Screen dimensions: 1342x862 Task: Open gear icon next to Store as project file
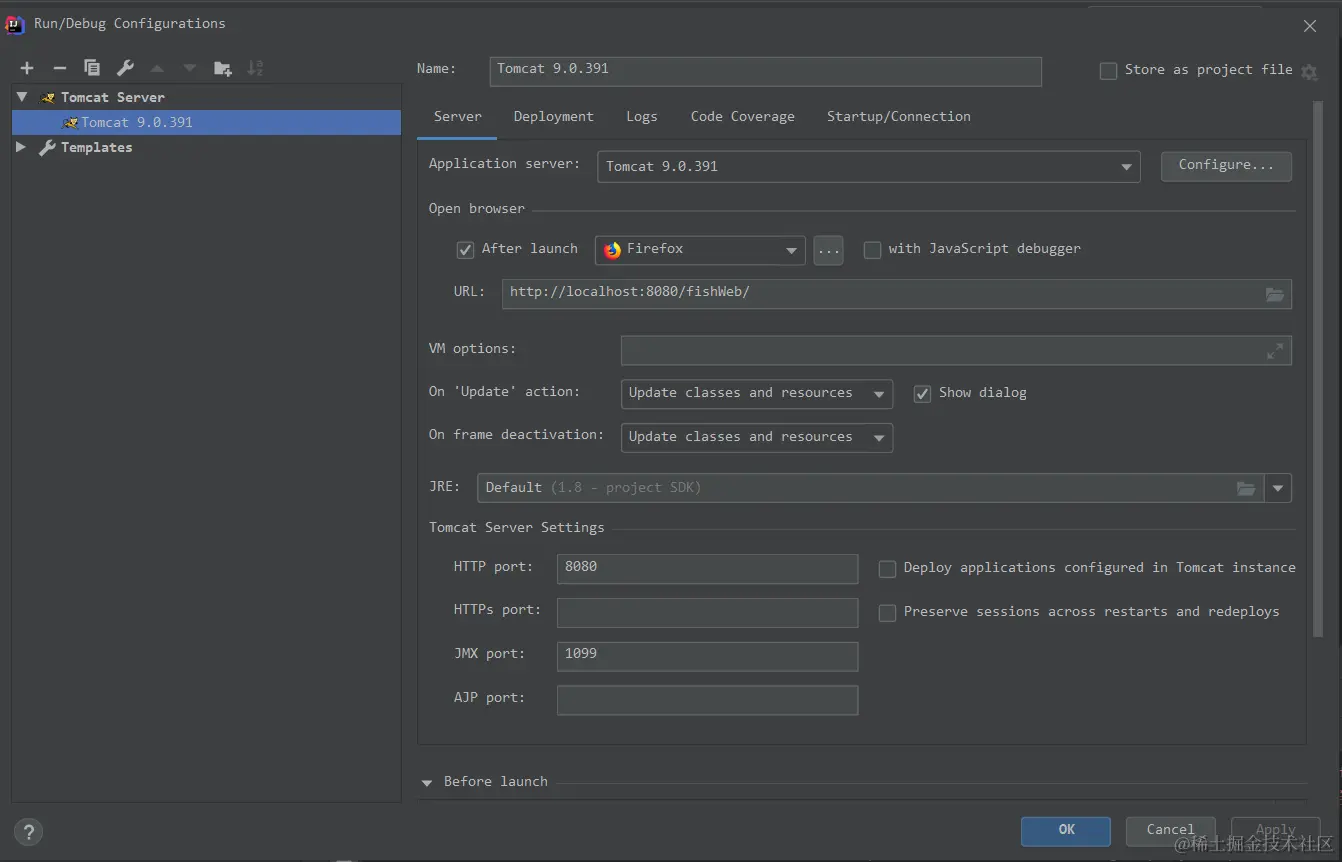pyautogui.click(x=1309, y=72)
